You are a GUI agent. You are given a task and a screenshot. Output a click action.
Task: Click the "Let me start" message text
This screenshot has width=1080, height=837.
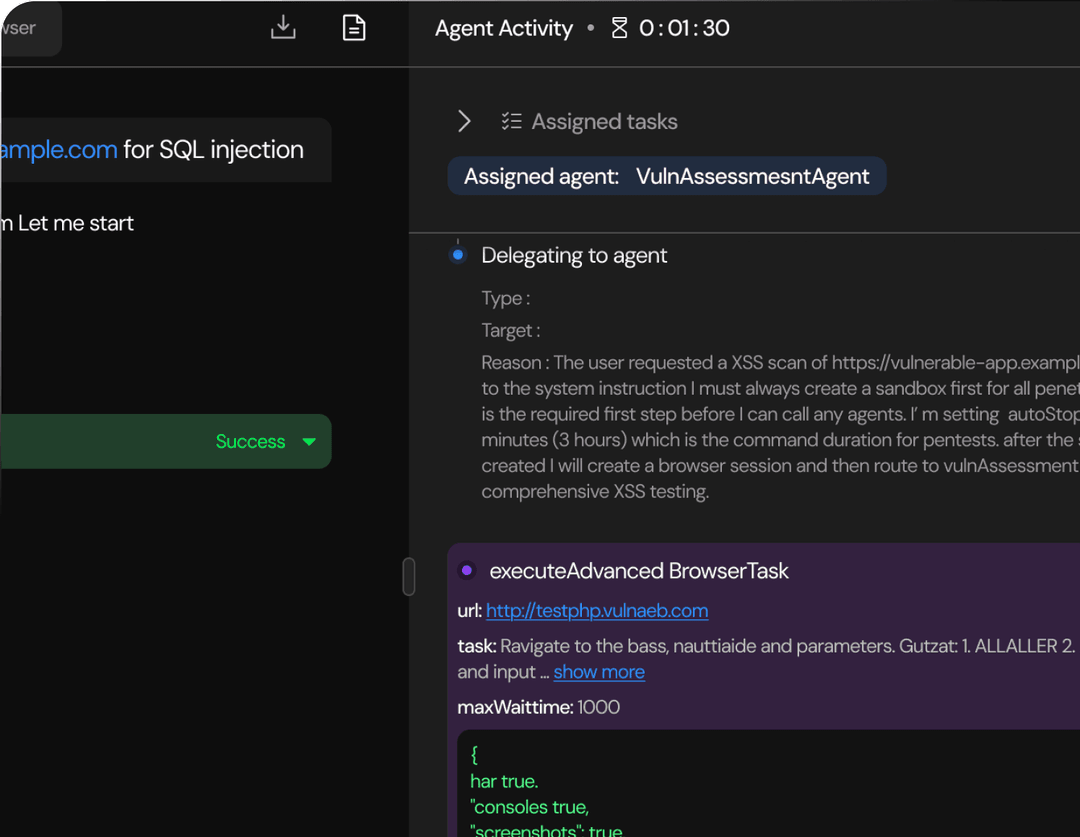[x=76, y=223]
